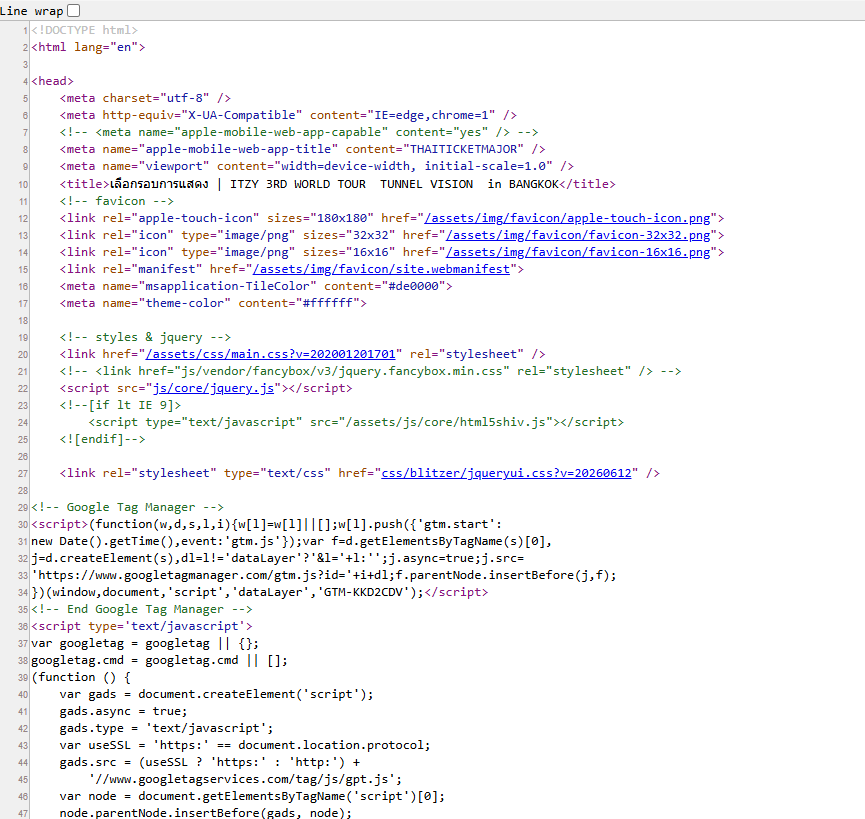Viewport: 865px width, 819px height.
Task: Click the <!DOCTYPE html> line
Action: point(84,30)
